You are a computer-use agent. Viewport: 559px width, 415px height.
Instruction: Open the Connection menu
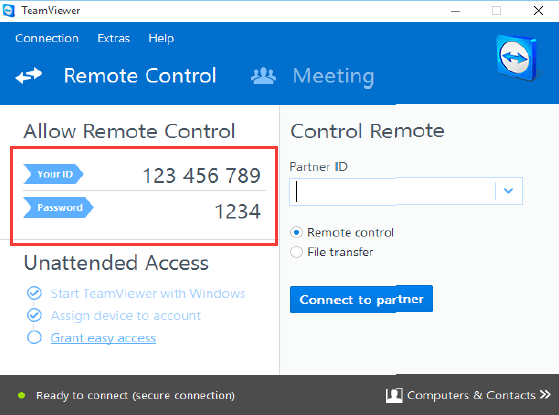click(x=47, y=38)
